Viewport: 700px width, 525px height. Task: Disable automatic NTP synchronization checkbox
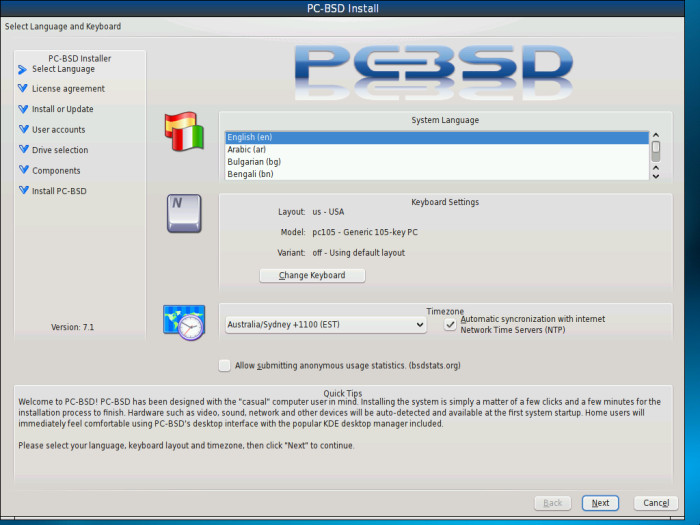tap(450, 325)
